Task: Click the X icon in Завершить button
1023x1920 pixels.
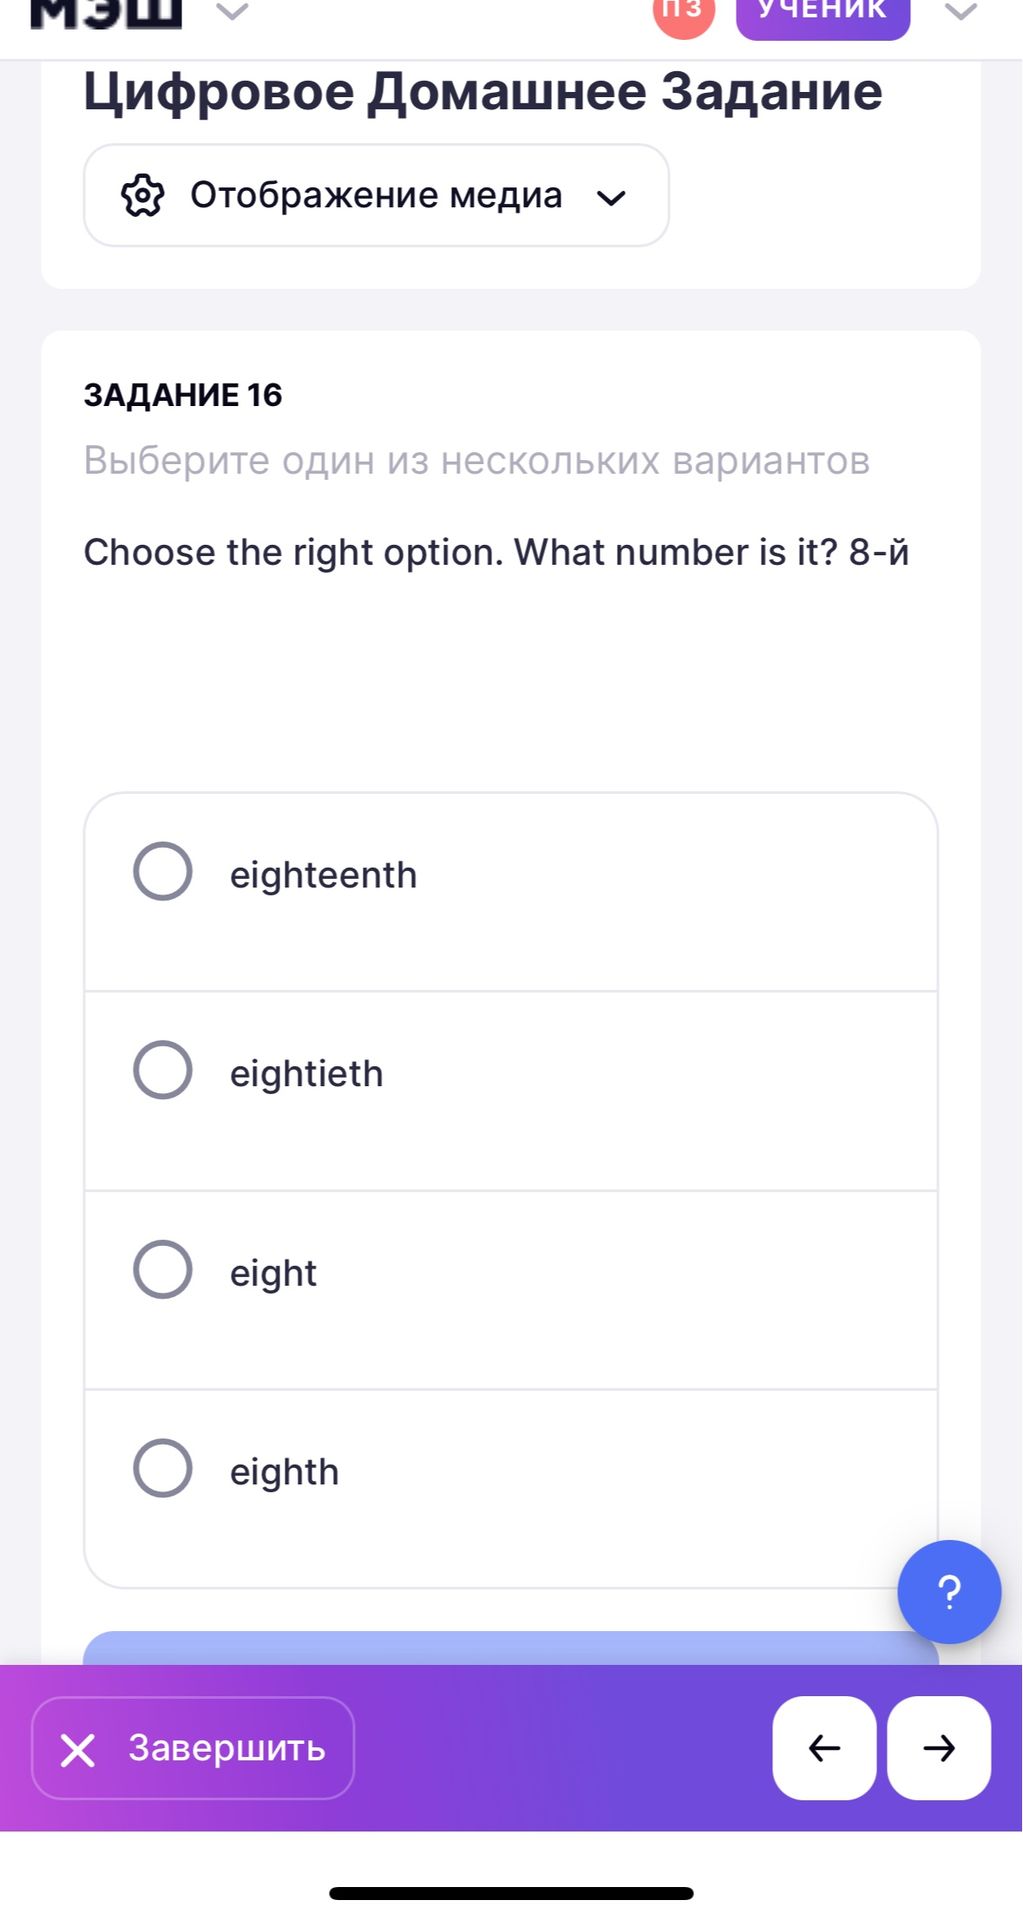Action: (x=78, y=1750)
